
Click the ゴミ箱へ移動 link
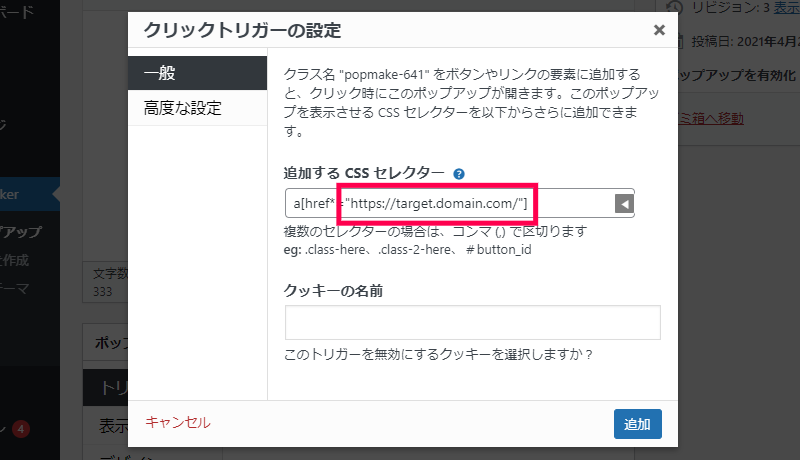(711, 118)
